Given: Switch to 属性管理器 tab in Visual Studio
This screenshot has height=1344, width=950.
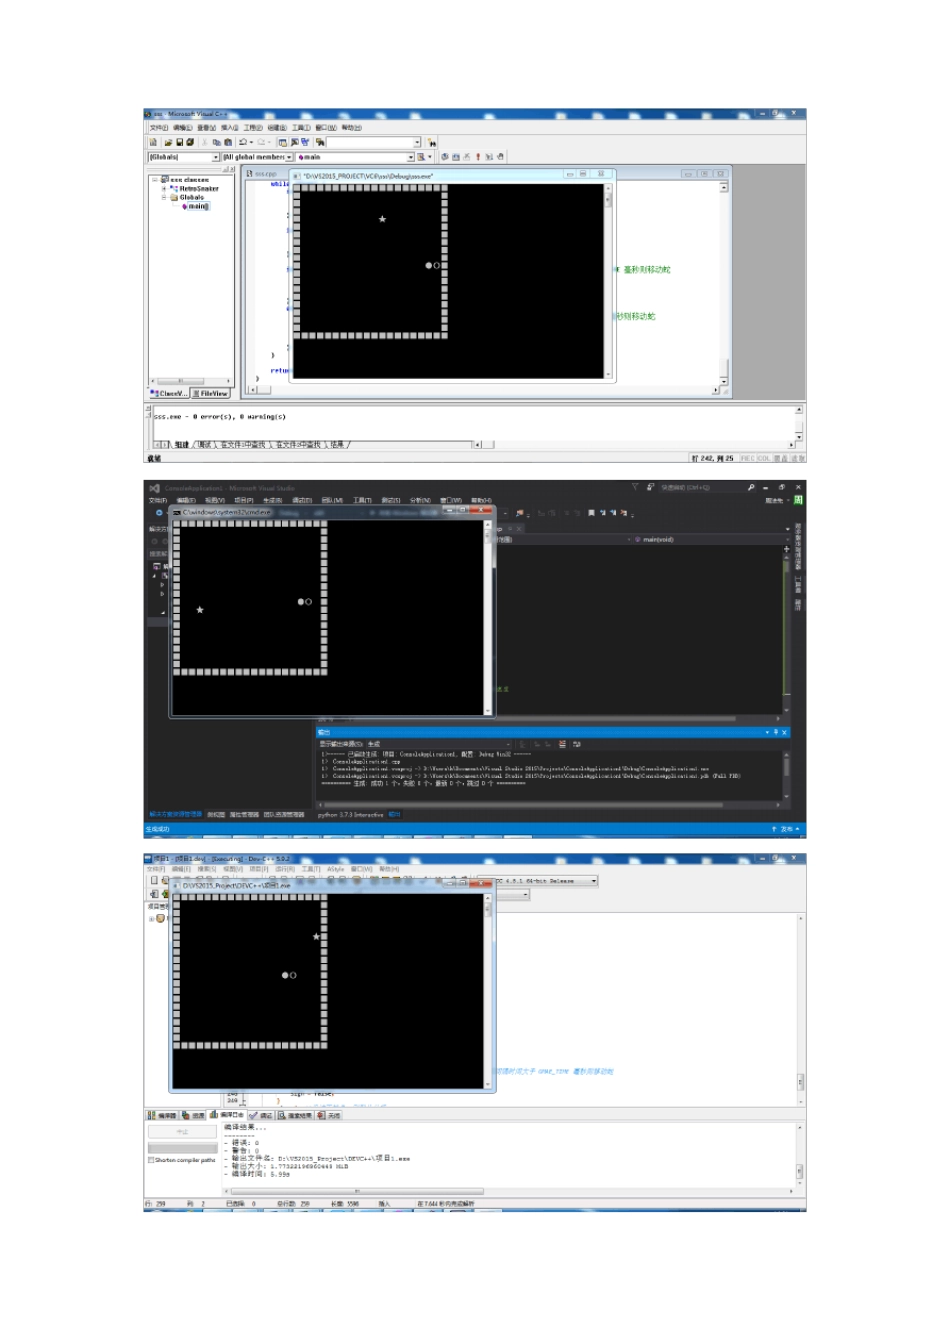Looking at the screenshot, I should tap(244, 814).
